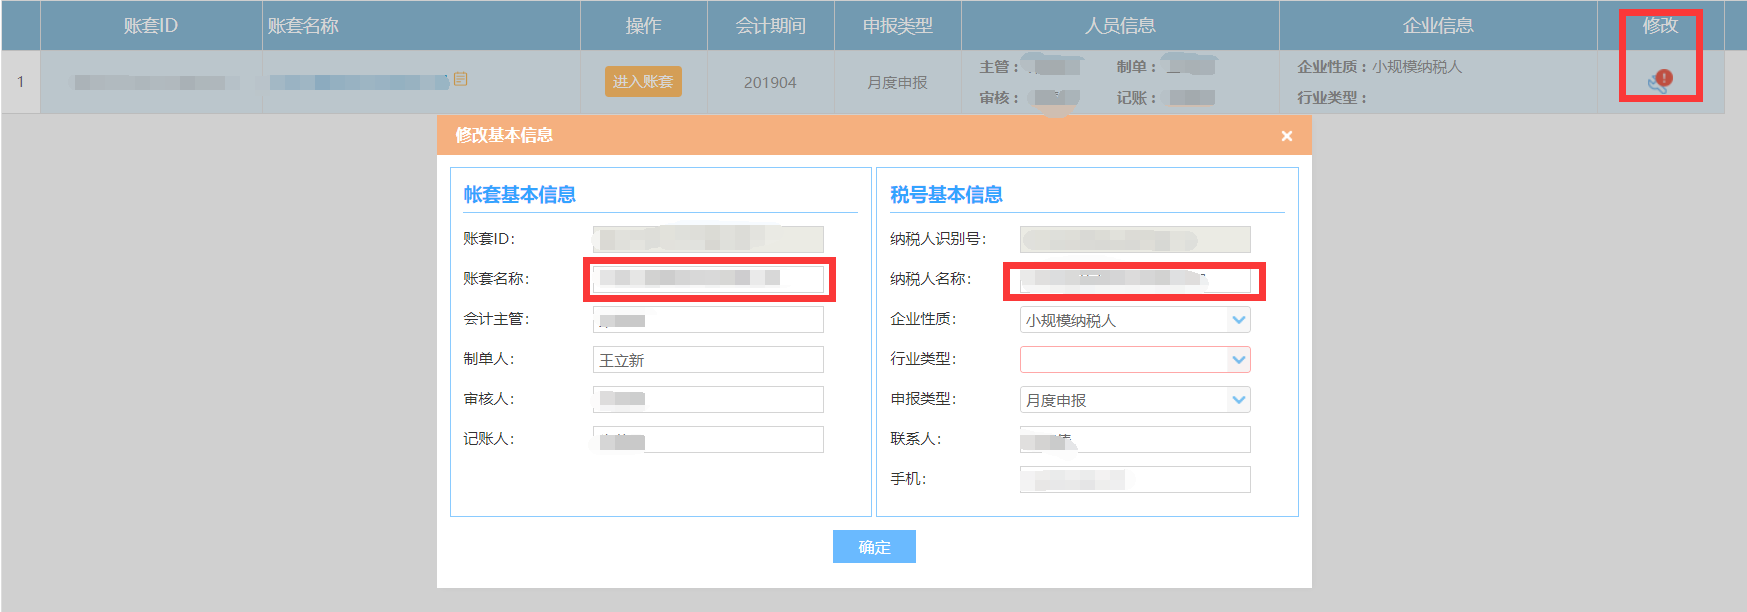Image resolution: width=1747 pixels, height=612 pixels.
Task: Click the 账套ID column header
Action: point(151,26)
